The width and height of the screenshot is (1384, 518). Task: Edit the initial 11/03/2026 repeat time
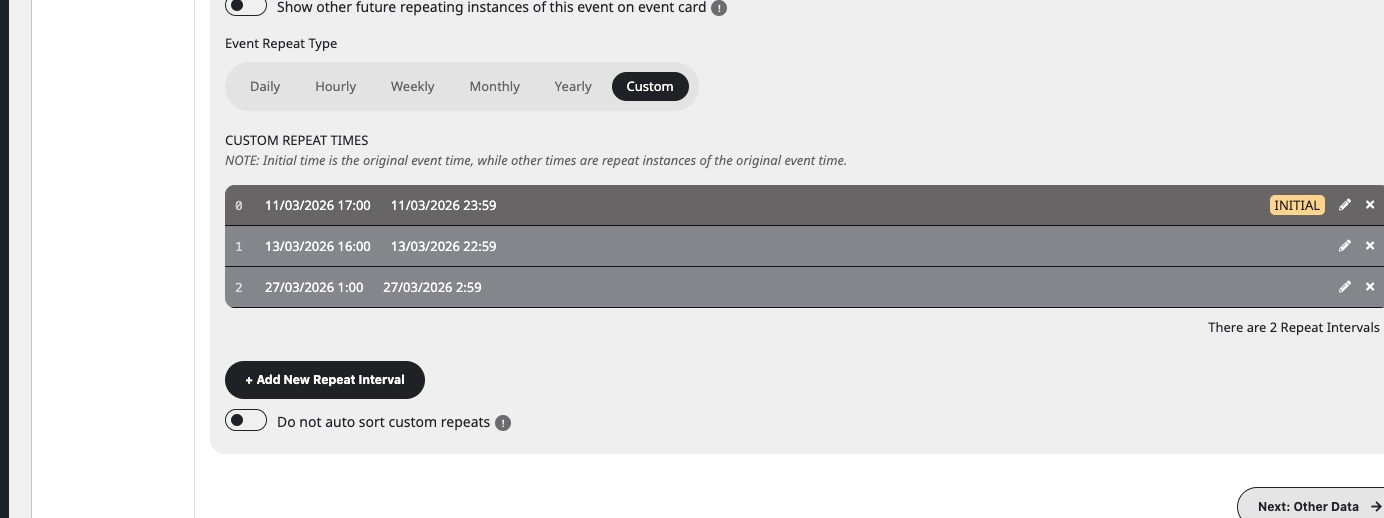coord(1345,205)
